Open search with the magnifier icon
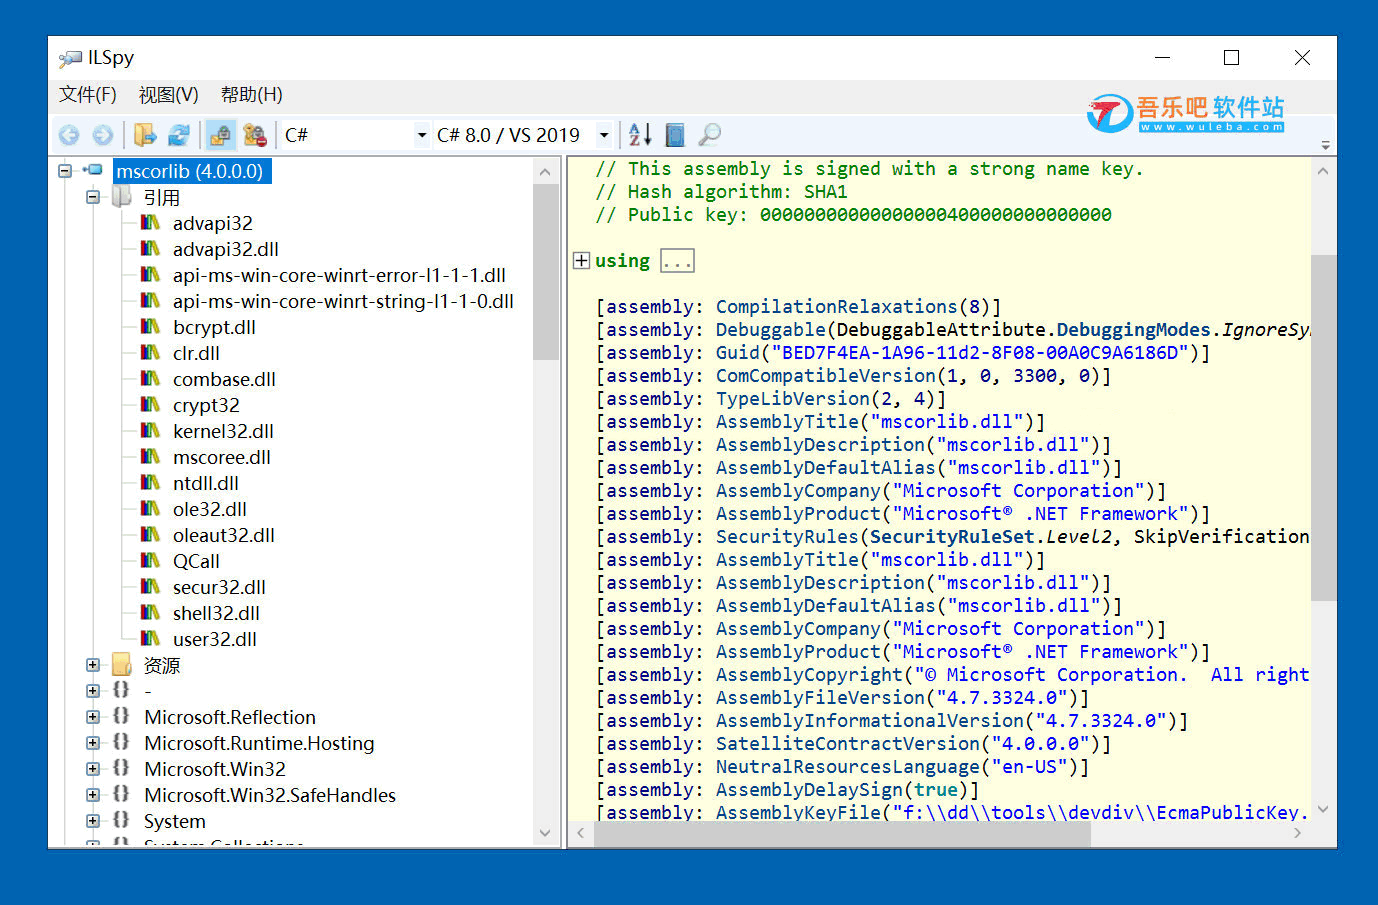Viewport: 1378px width, 905px height. click(x=709, y=135)
